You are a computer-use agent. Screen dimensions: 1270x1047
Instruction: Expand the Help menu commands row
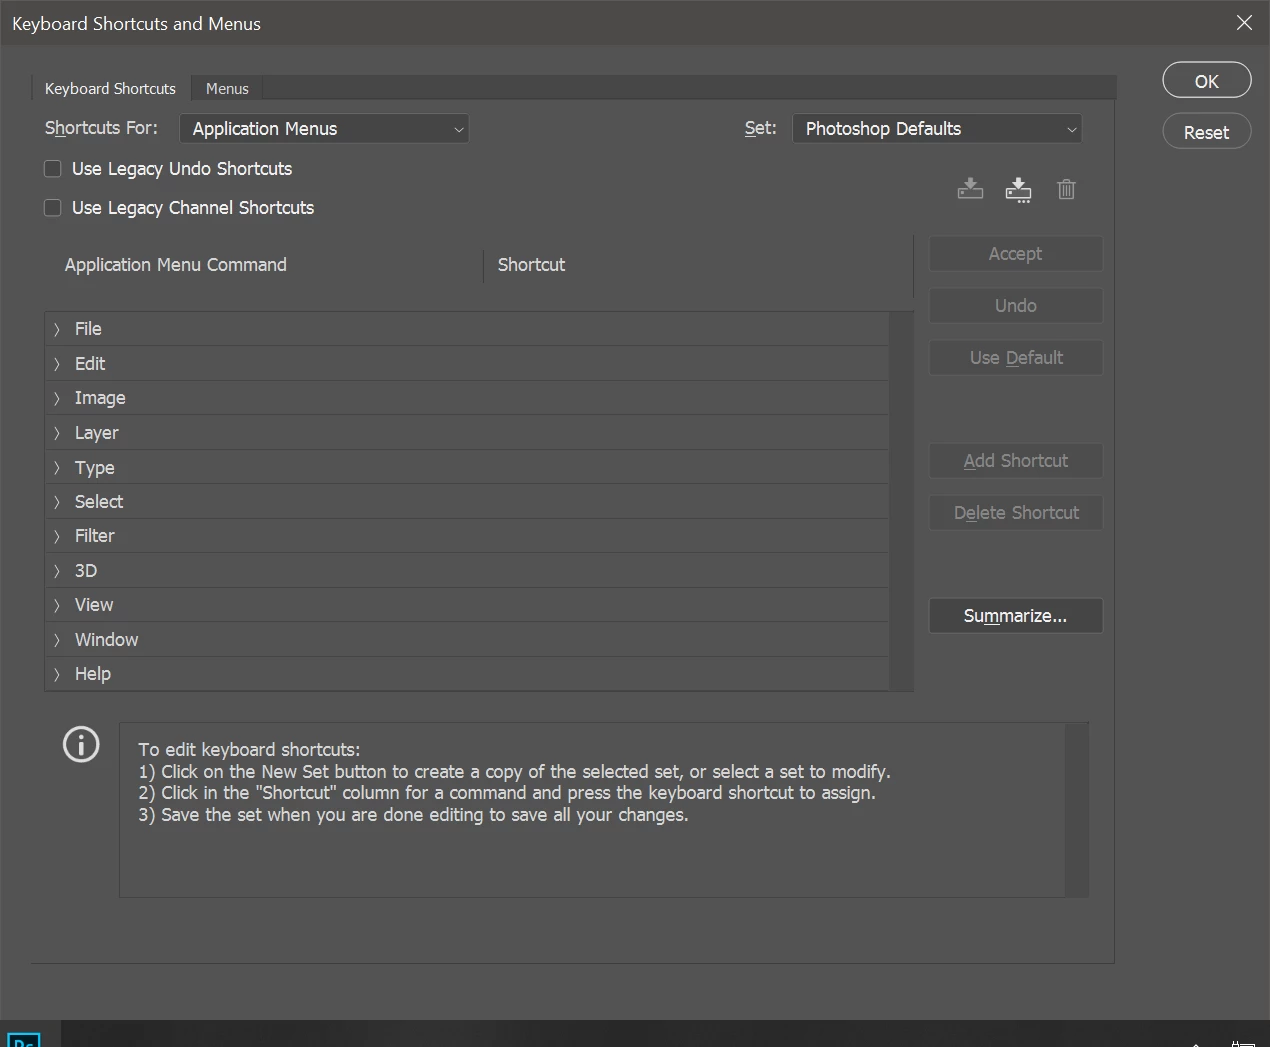pyautogui.click(x=466, y=674)
